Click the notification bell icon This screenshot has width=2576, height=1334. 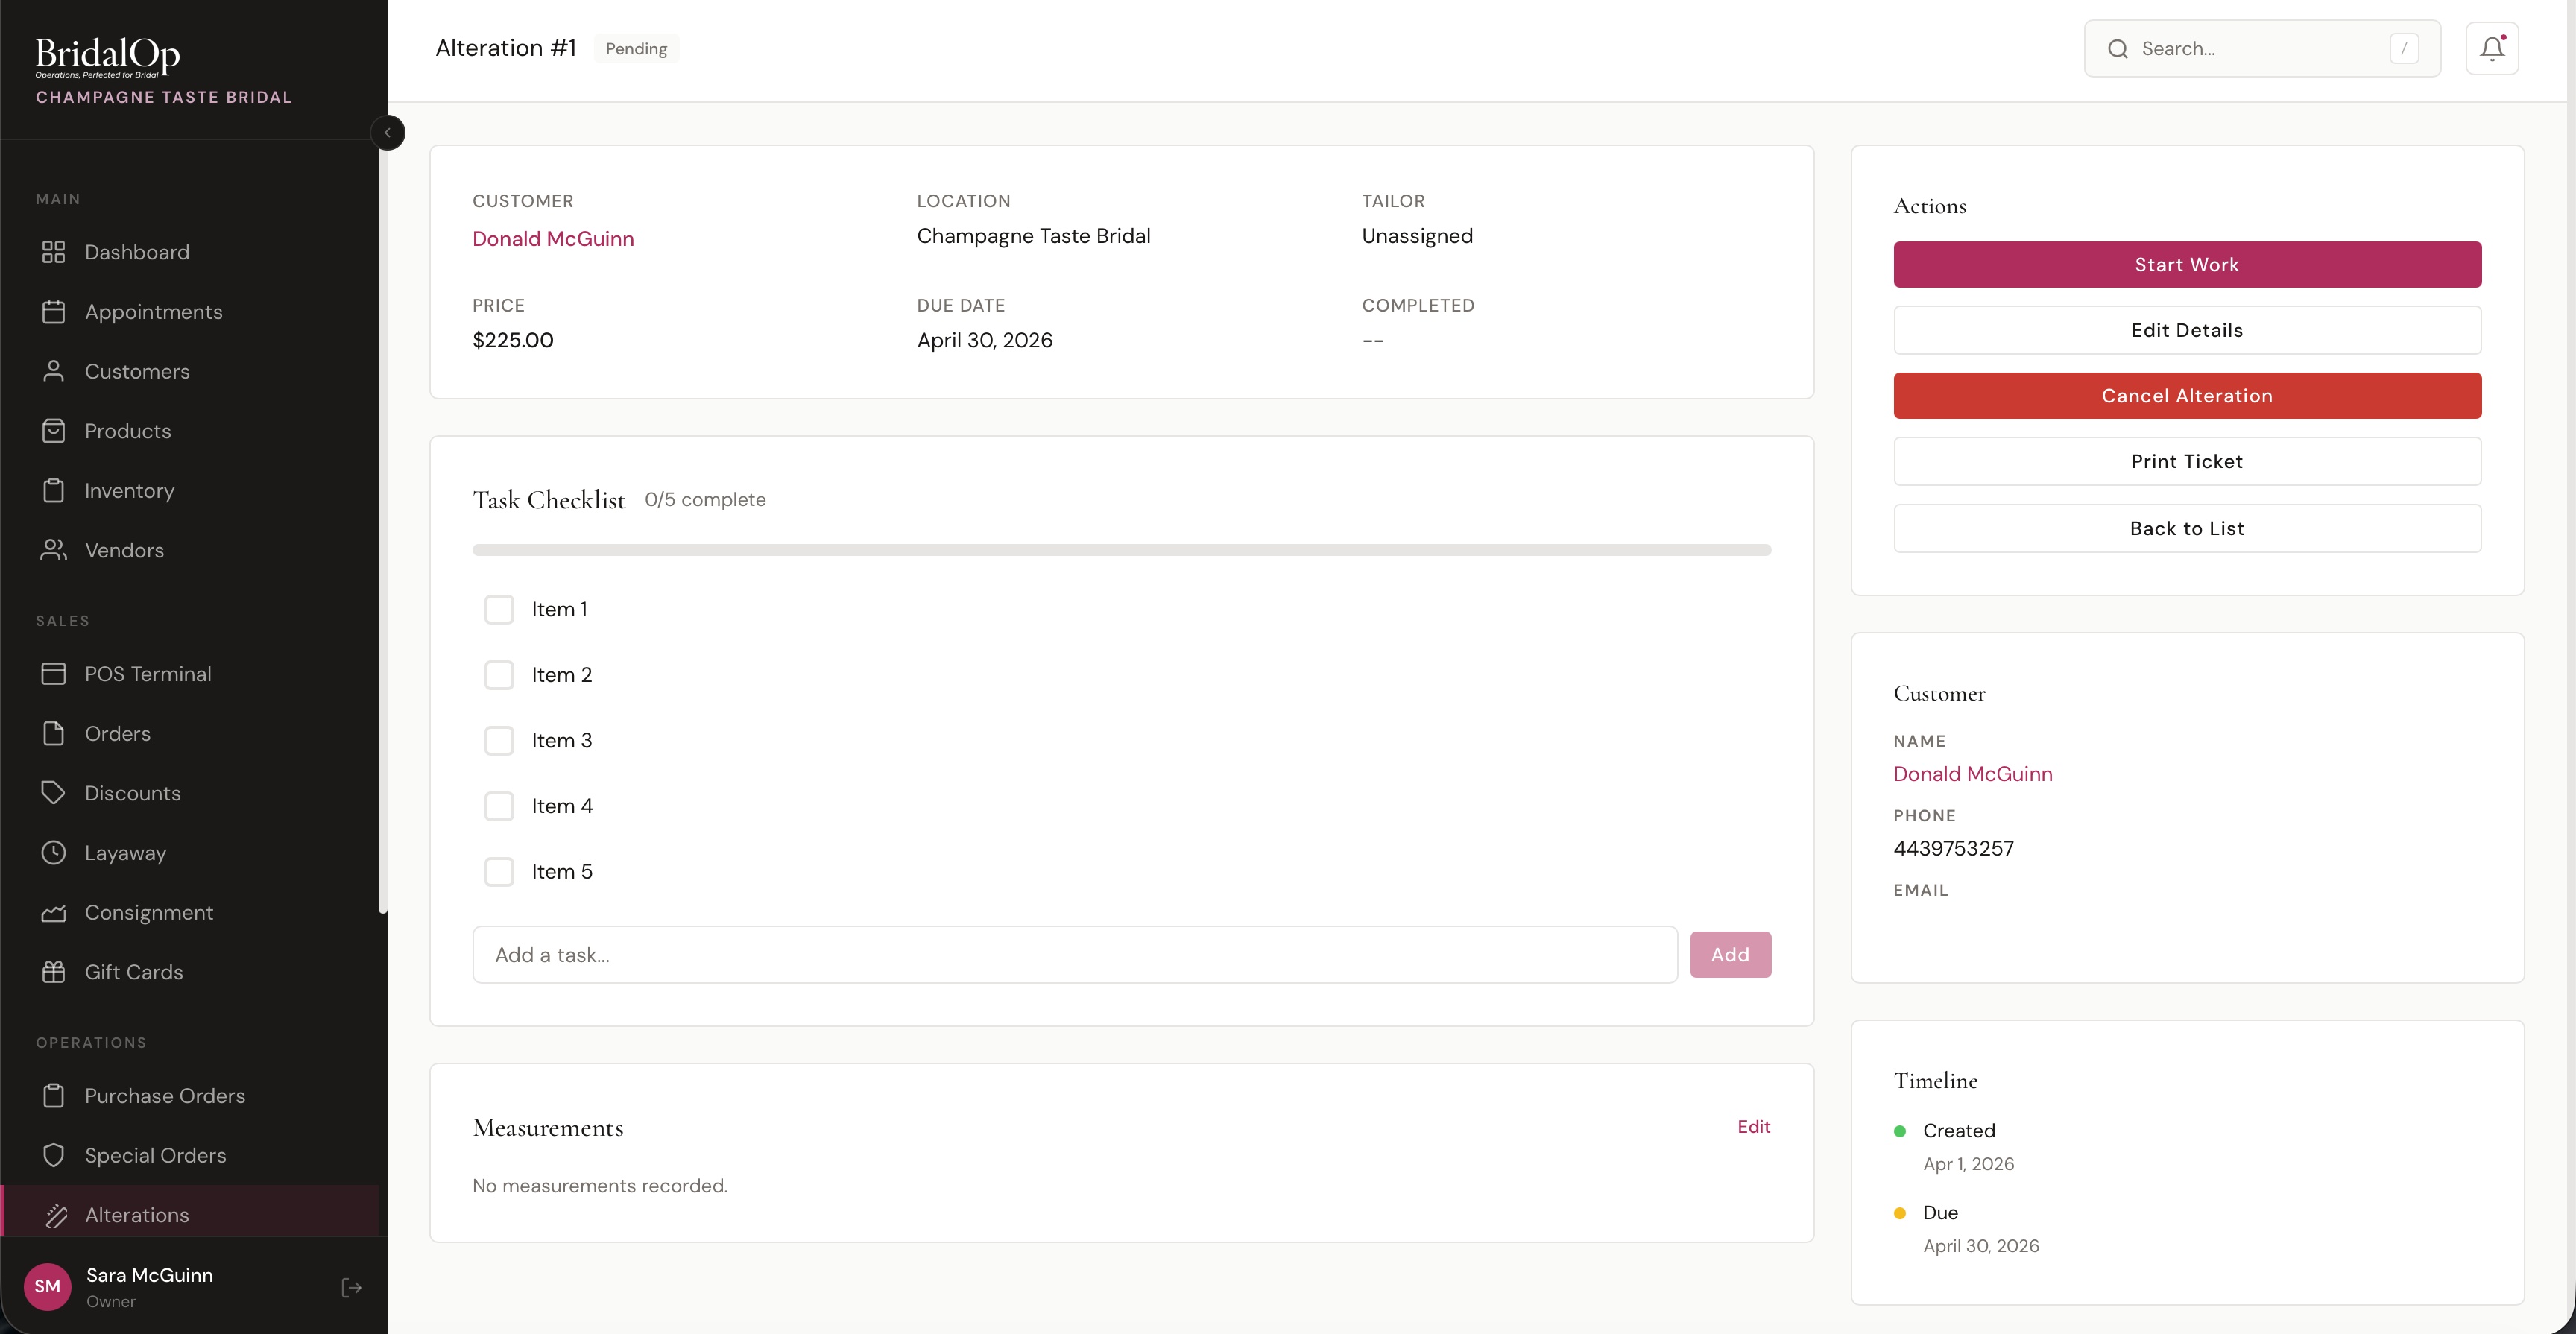pyautogui.click(x=2491, y=48)
